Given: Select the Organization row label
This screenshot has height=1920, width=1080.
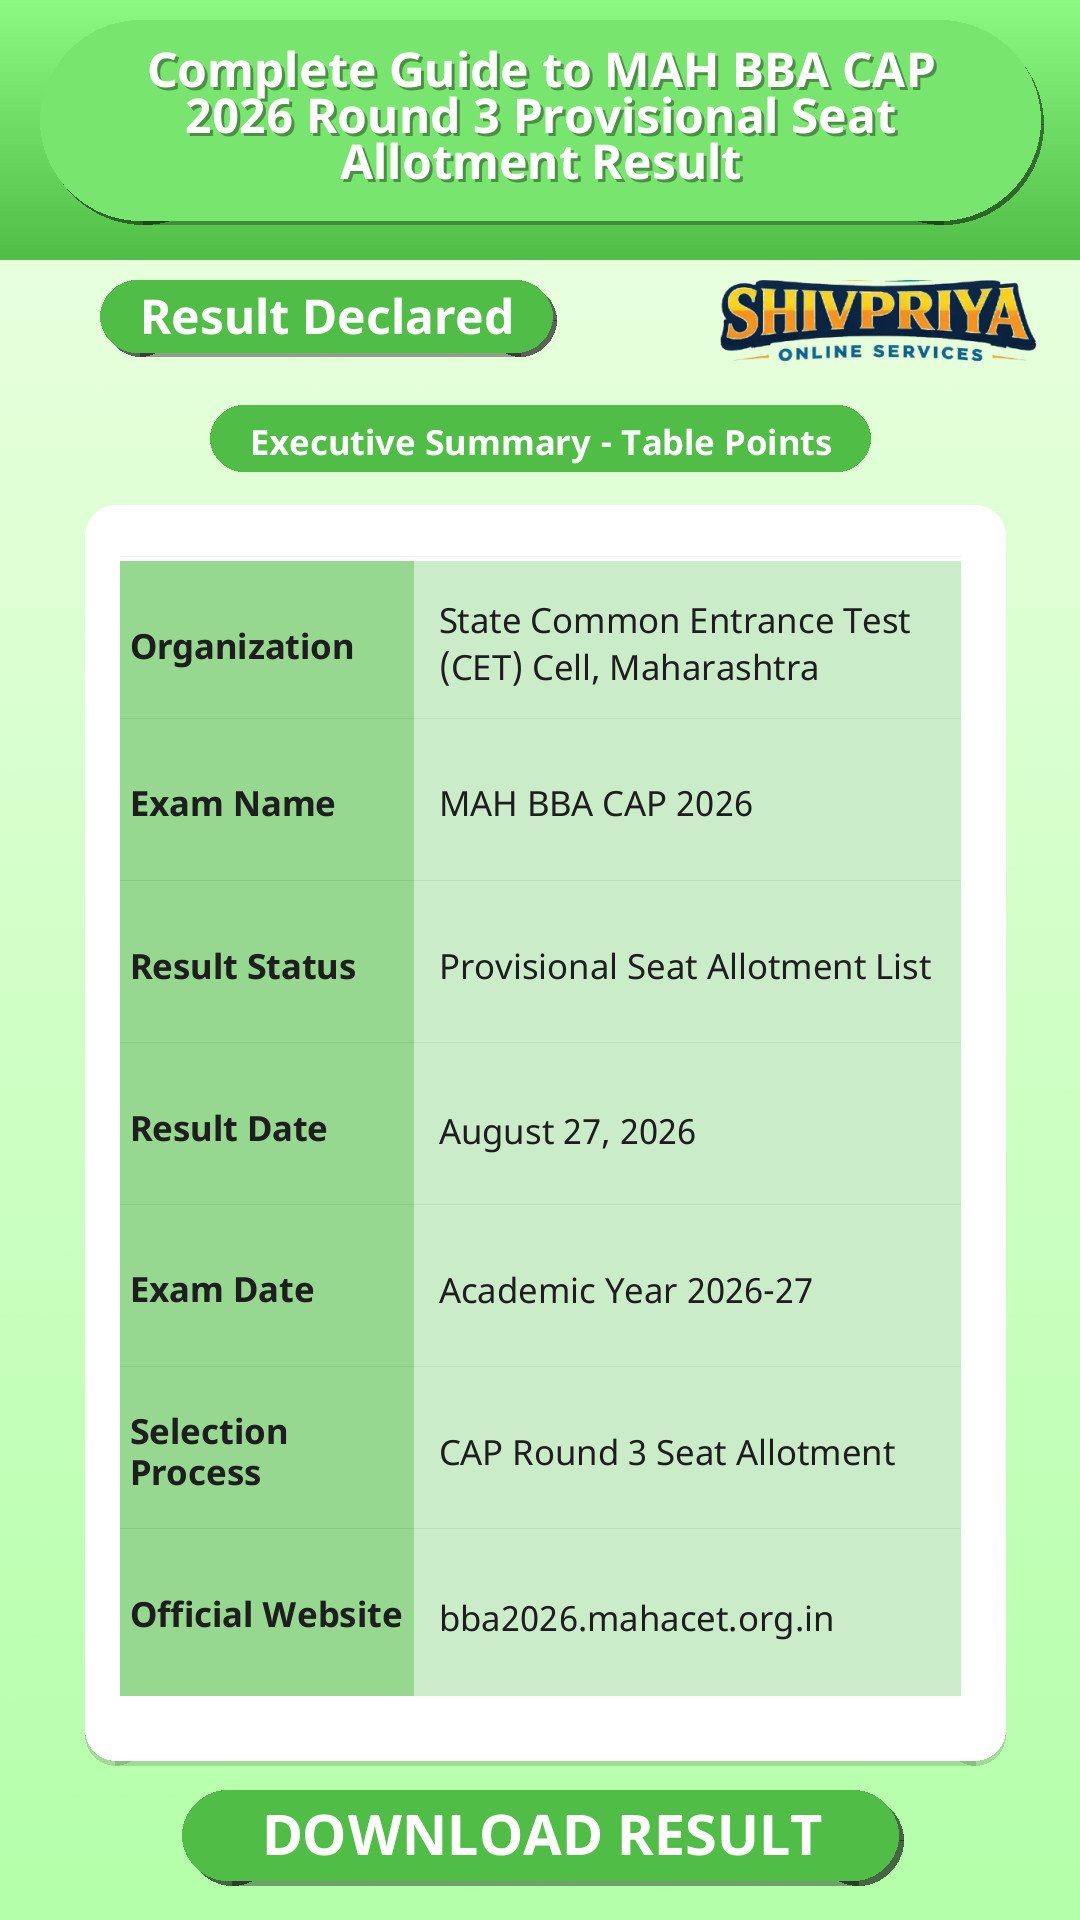Looking at the screenshot, I should pyautogui.click(x=242, y=647).
